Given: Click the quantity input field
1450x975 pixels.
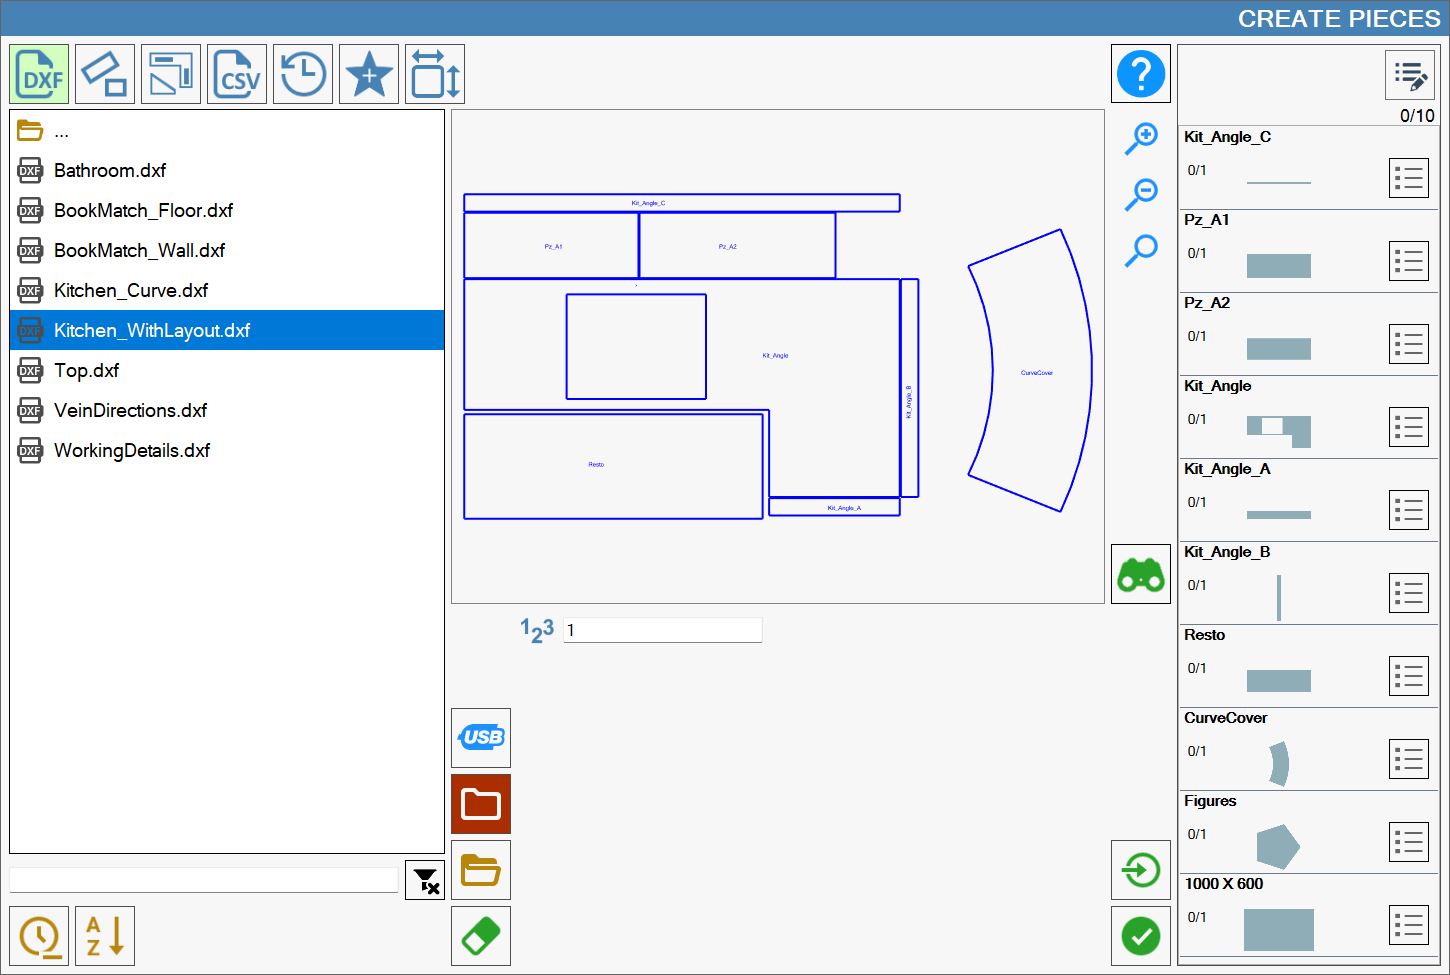Looking at the screenshot, I should (663, 630).
